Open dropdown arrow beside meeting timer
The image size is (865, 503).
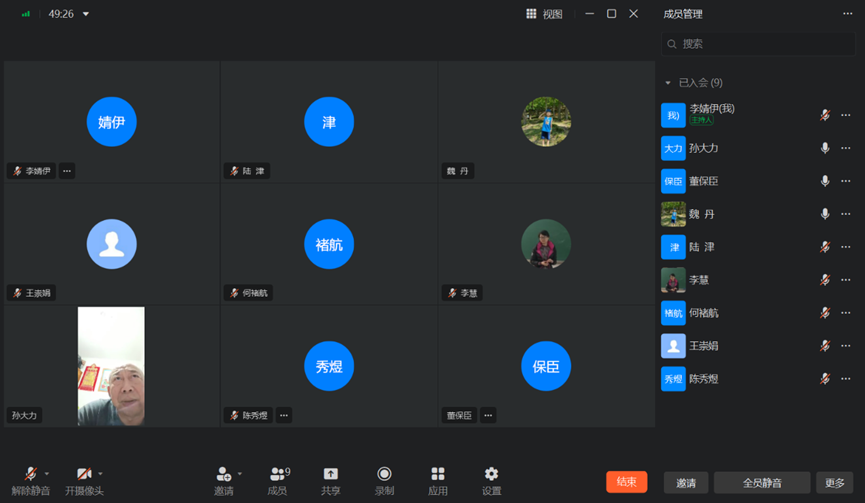(86, 15)
